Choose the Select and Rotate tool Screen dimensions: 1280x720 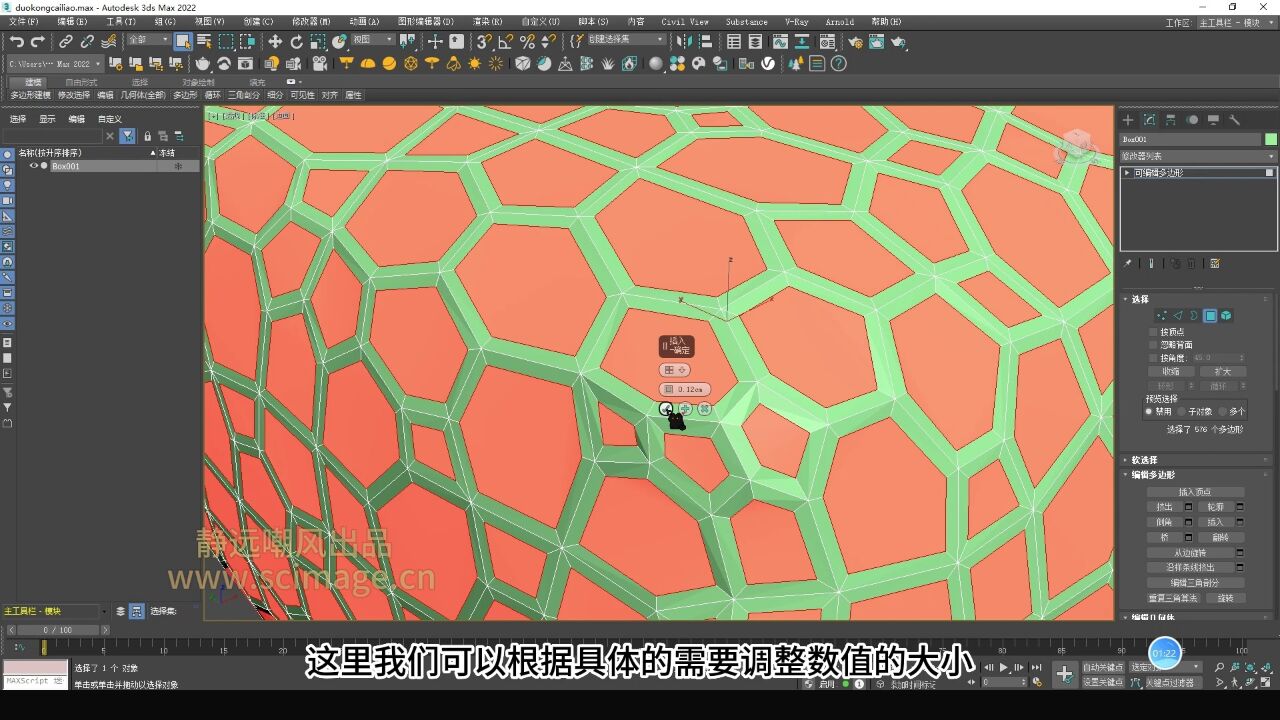[296, 41]
